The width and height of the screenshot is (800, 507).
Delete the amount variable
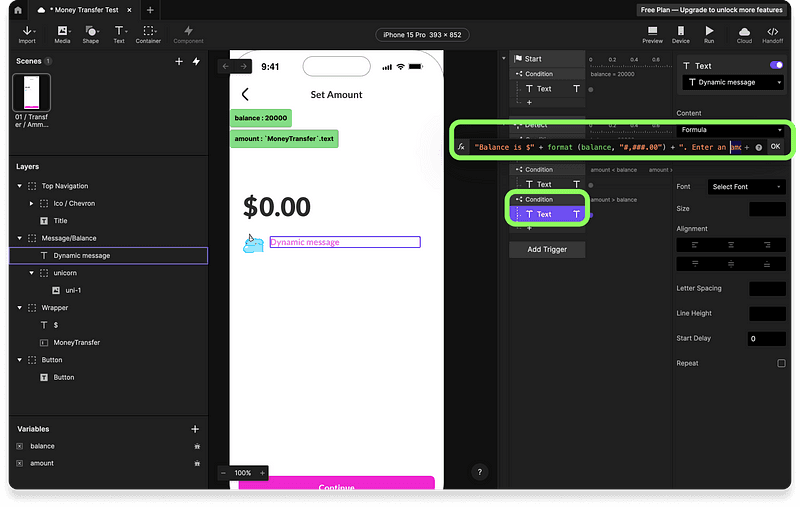pos(197,464)
